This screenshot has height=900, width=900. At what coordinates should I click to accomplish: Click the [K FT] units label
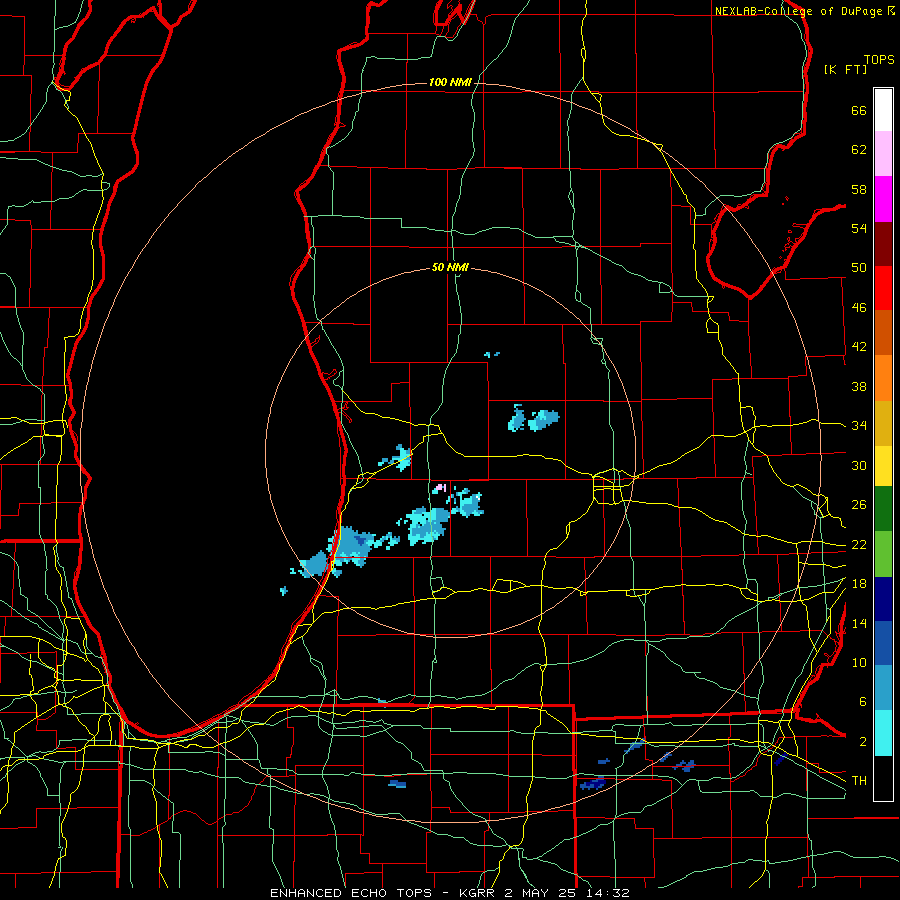[845, 69]
